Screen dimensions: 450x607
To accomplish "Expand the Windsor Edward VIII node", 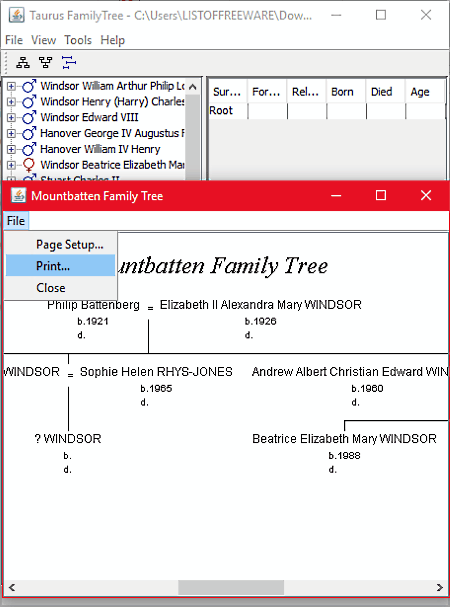I will pos(11,117).
